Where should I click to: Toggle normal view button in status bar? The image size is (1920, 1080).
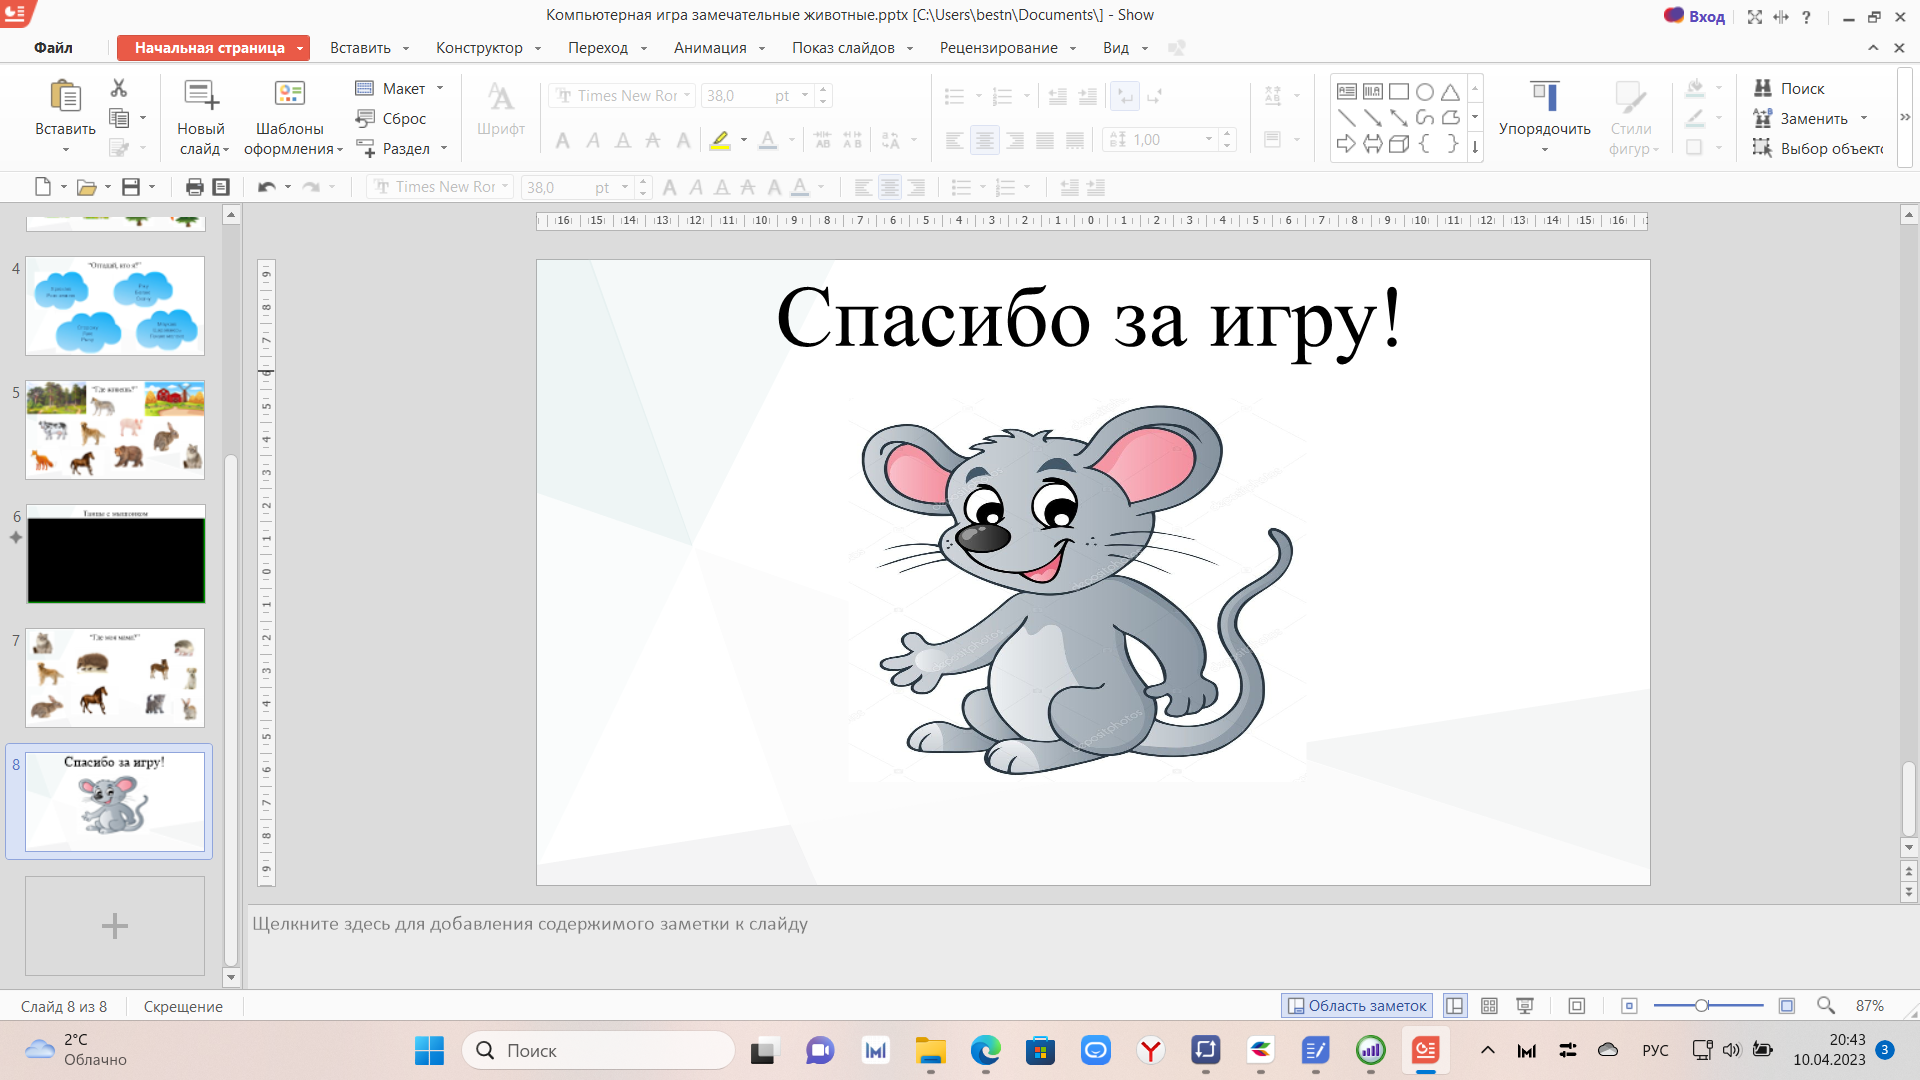click(x=1455, y=1006)
